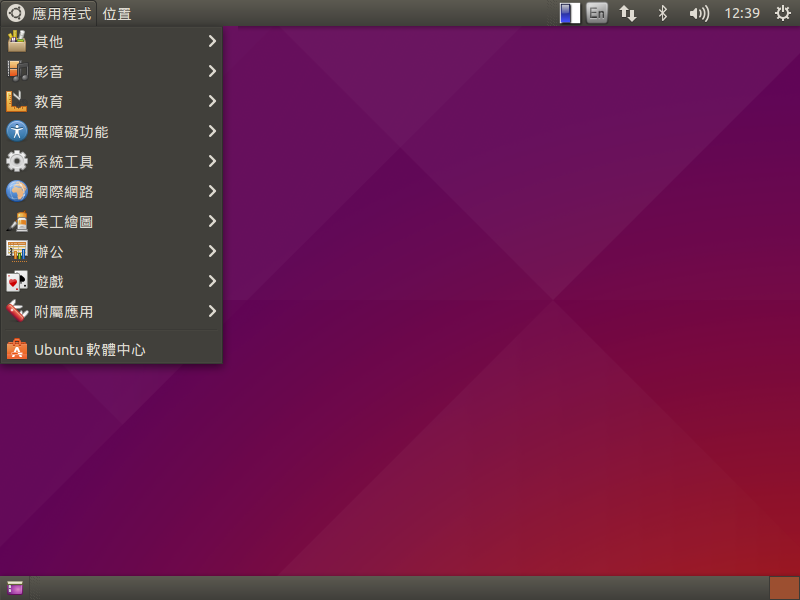Click the 無障礙功能 accessibility icon
Image resolution: width=800 pixels, height=600 pixels.
point(17,132)
